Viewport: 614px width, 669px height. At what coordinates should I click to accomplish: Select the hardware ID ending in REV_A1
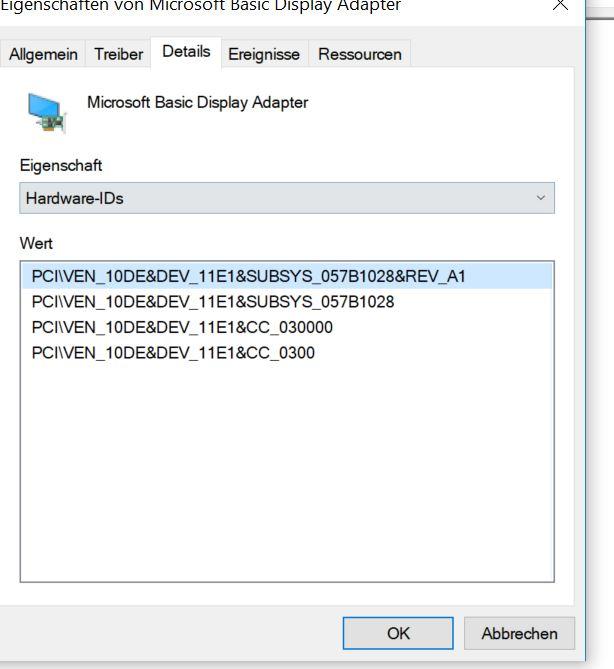pos(287,276)
